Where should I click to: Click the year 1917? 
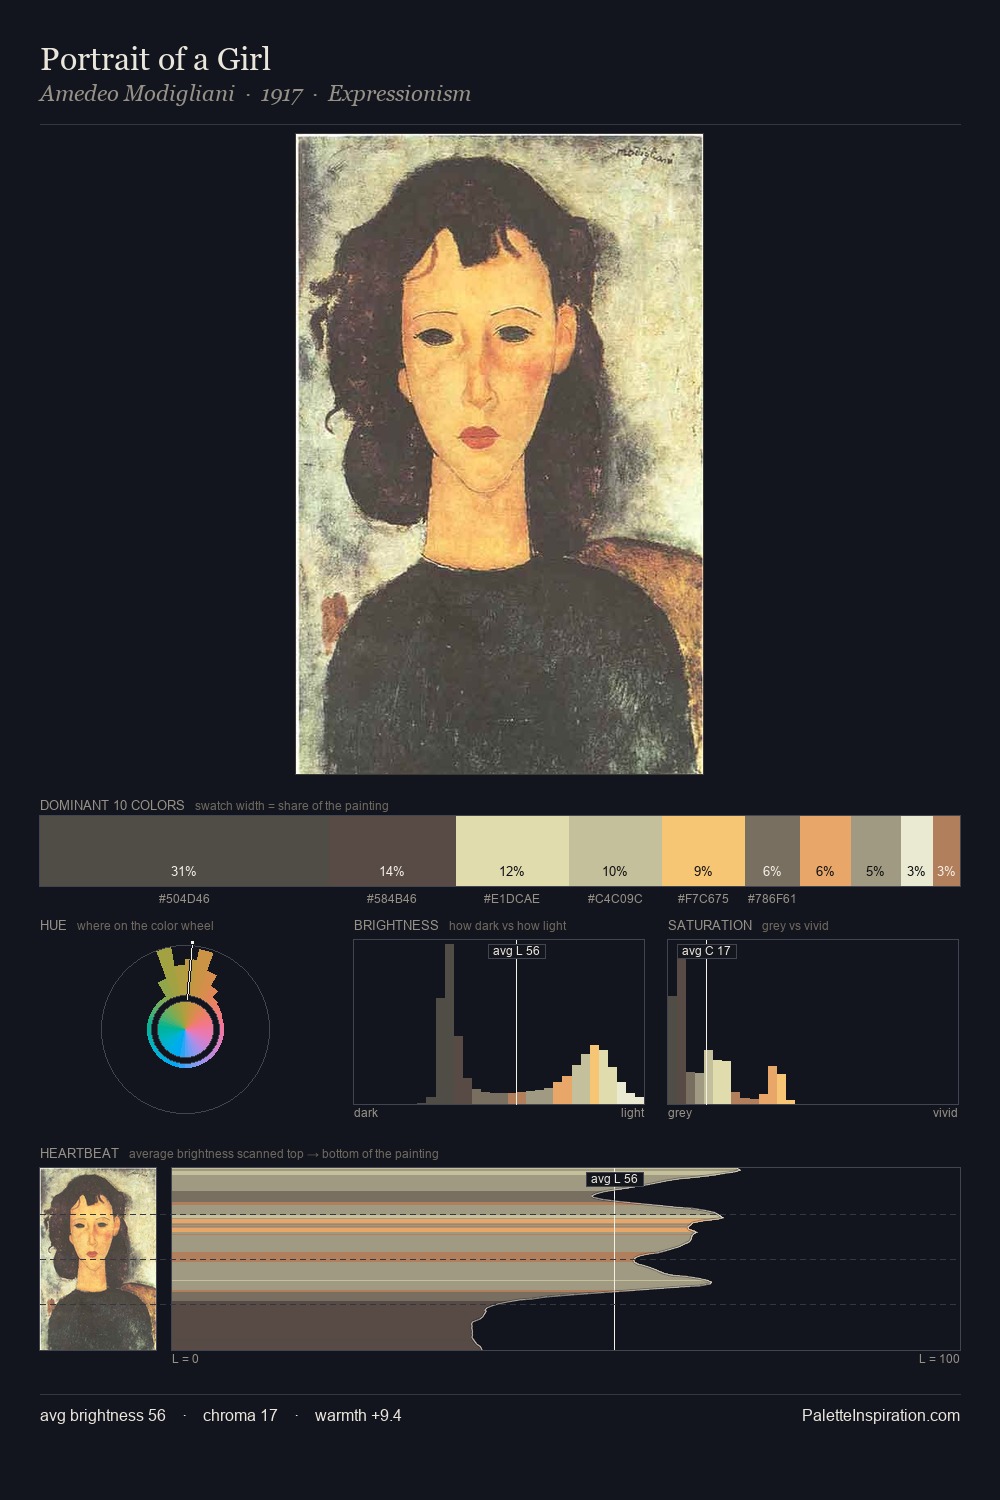pos(281,94)
